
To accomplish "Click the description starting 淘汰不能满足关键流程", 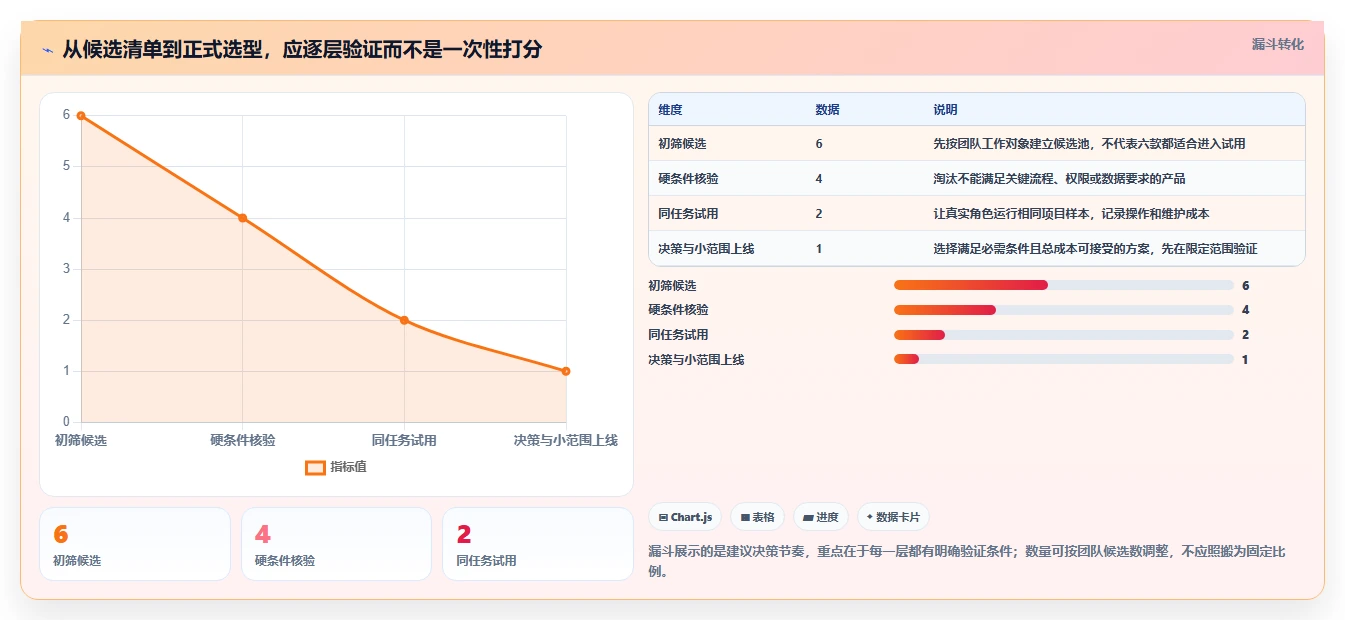I will pos(1059,179).
